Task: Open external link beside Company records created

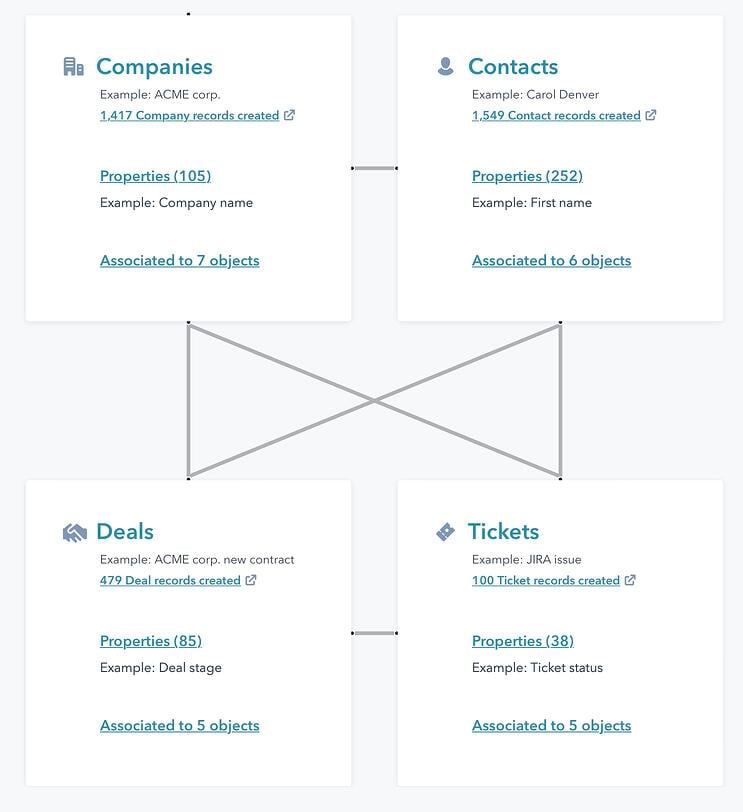Action: (x=290, y=114)
